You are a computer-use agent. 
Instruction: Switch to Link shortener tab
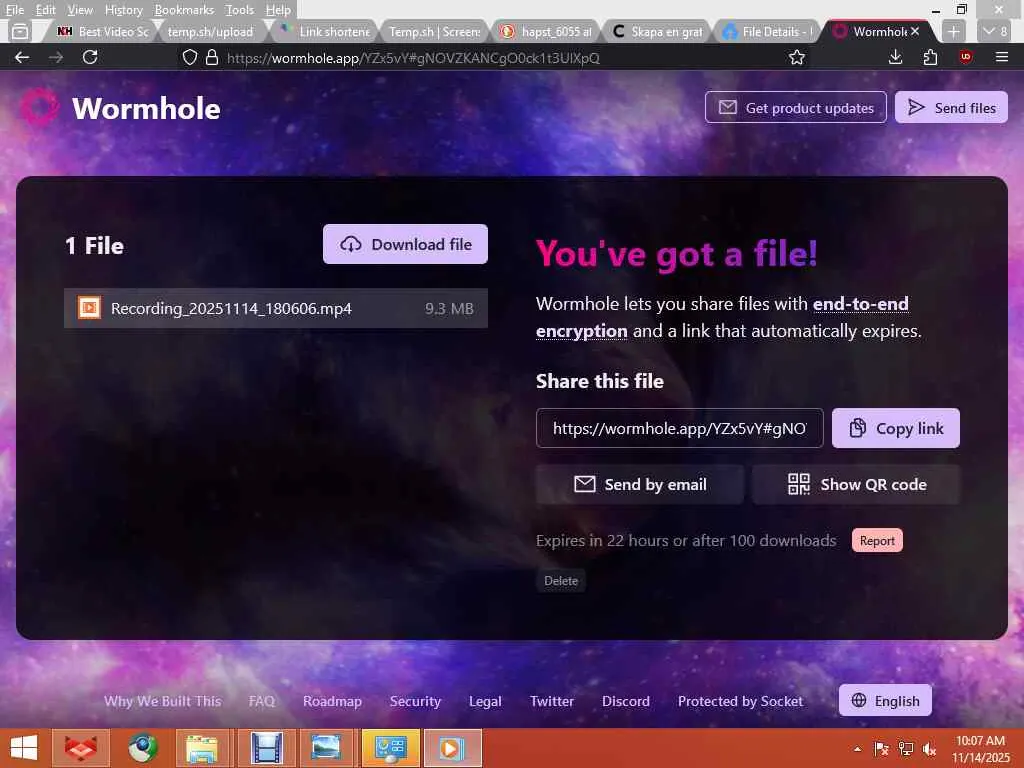[x=325, y=31]
